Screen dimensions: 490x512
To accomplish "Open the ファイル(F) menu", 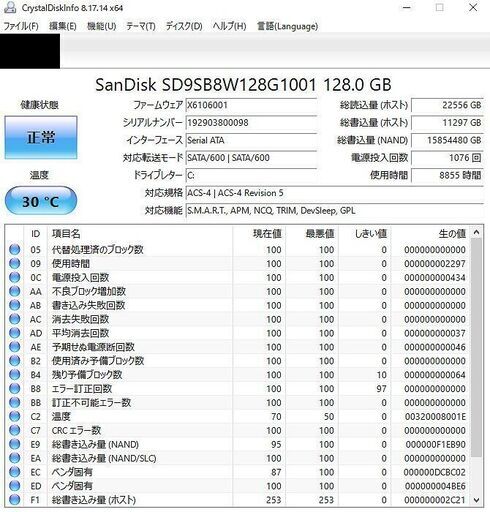I will tap(21, 26).
